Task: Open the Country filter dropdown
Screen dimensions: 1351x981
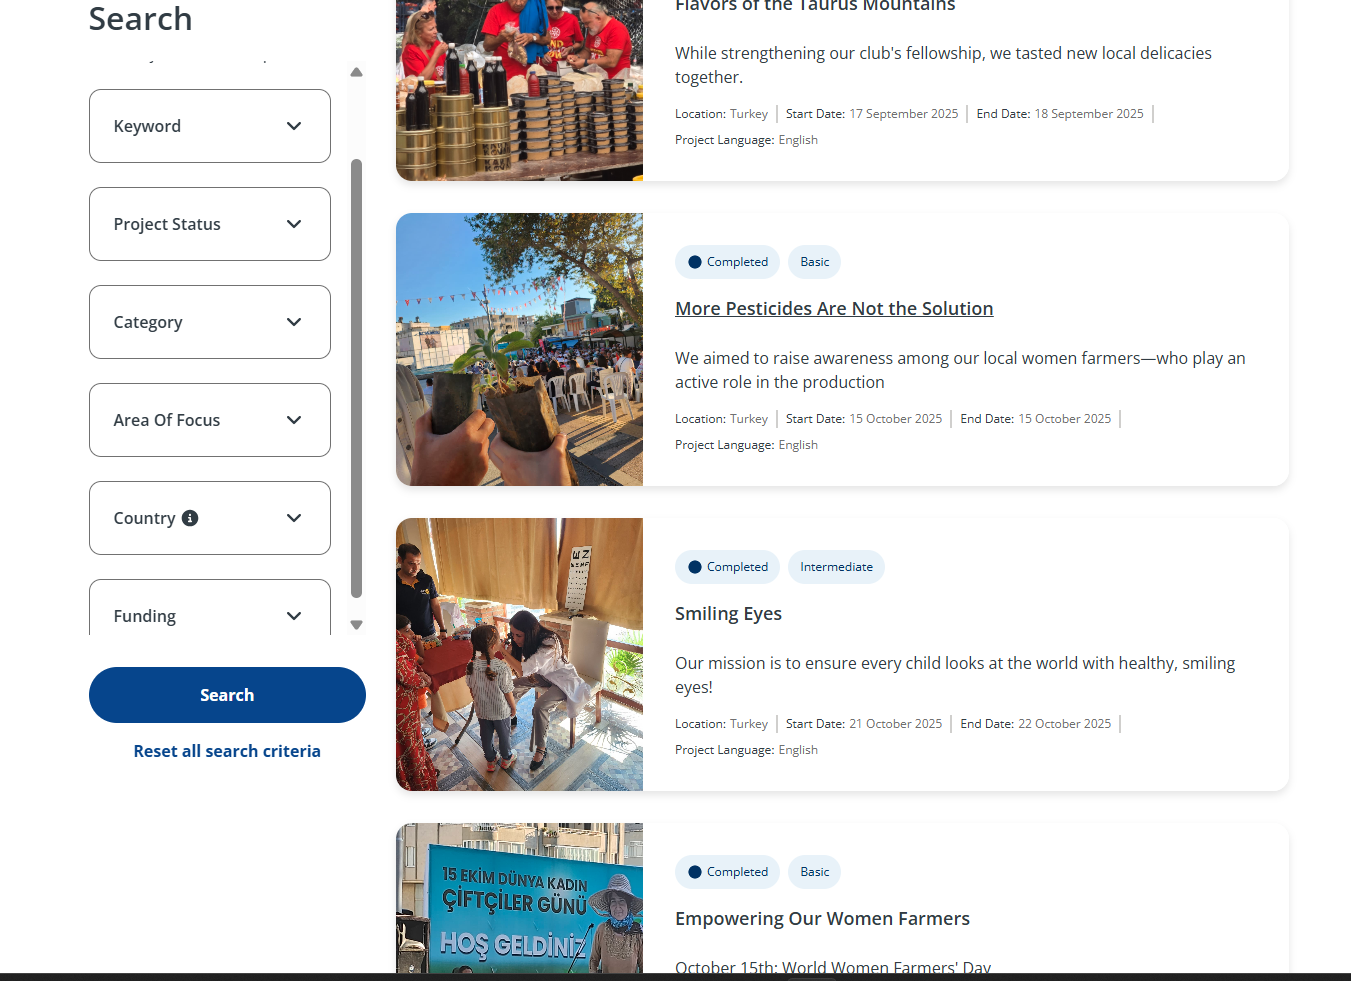Action: (x=210, y=518)
